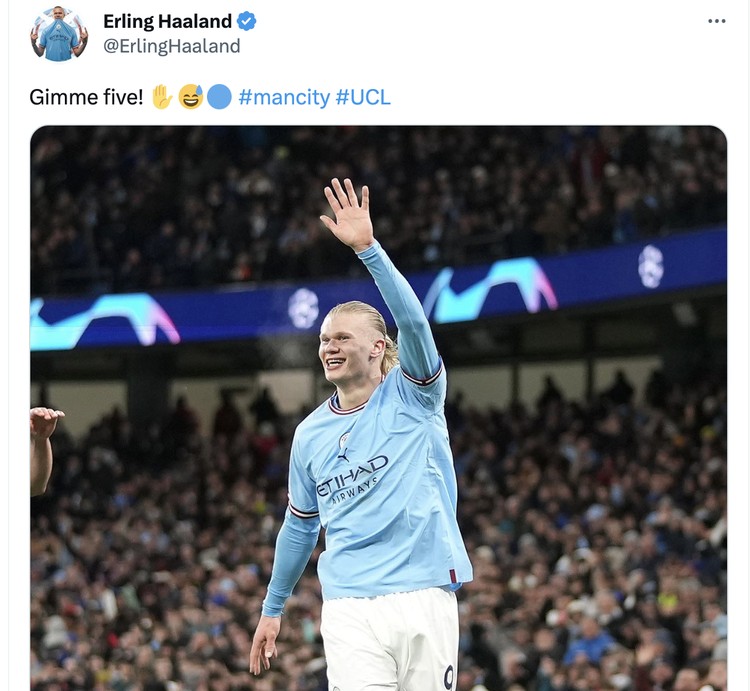750x691 pixels.
Task: Click the blue verified checkmark badge
Action: pyautogui.click(x=246, y=22)
